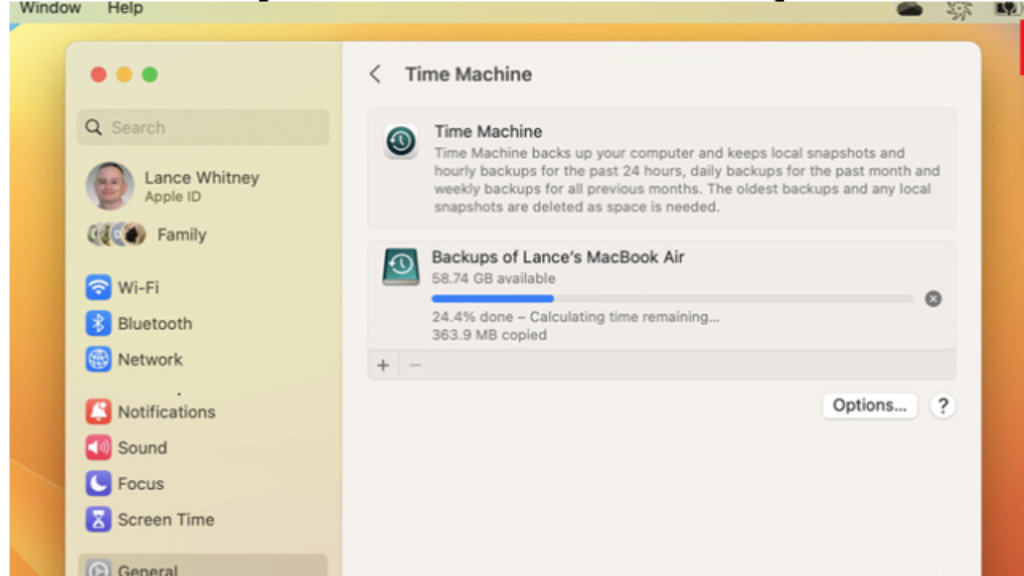Screen dimensions: 1024x576
Task: Open Lance Whitney Apple ID name
Action: point(202,178)
